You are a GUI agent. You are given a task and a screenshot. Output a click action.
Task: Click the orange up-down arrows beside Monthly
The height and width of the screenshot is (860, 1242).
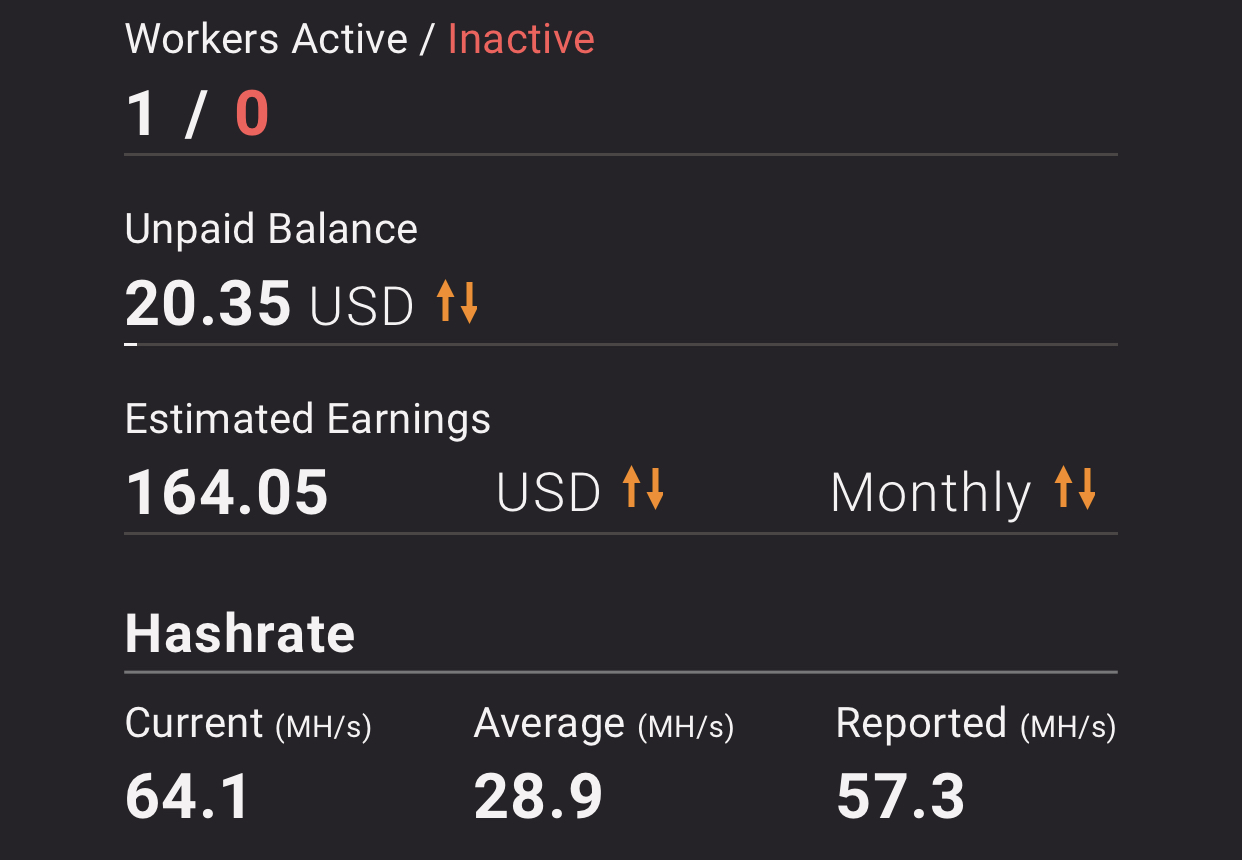pyautogui.click(x=1076, y=488)
